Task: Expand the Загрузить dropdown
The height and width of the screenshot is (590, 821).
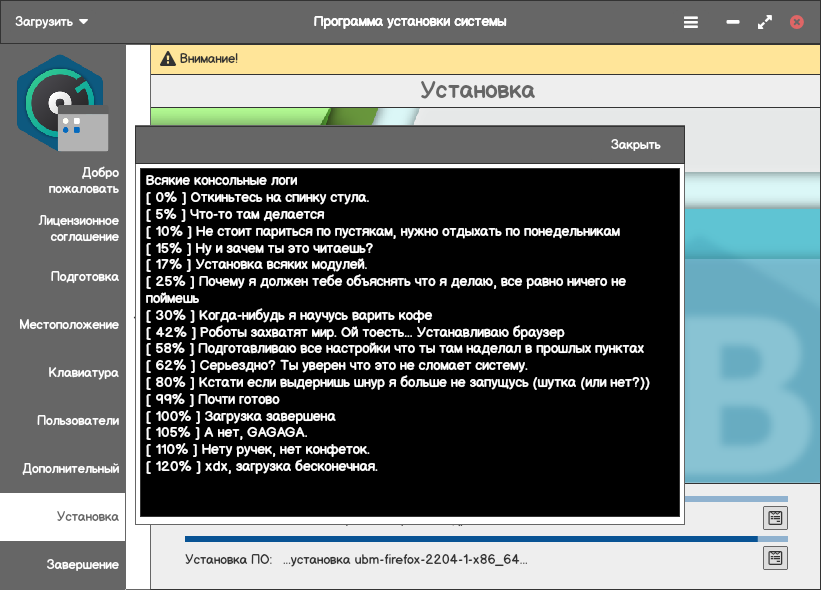Action: coord(51,22)
